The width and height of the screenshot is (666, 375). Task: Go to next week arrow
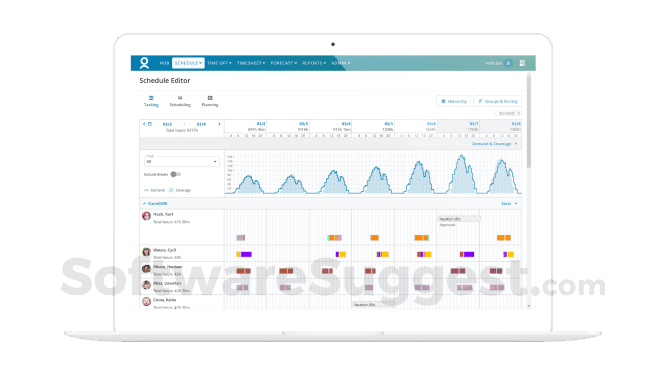pyautogui.click(x=219, y=124)
